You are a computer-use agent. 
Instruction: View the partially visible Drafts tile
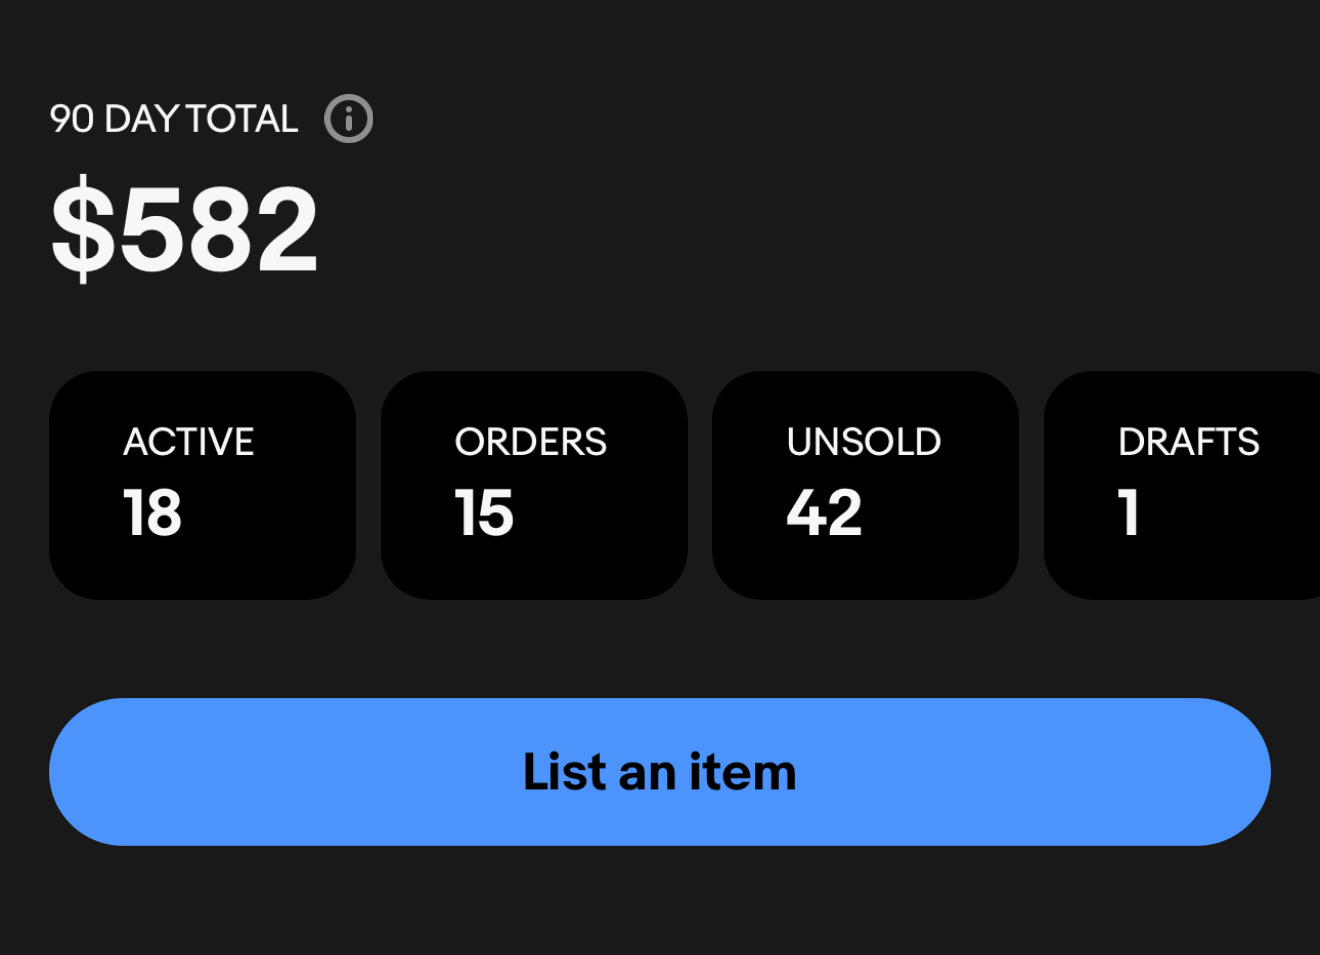(1182, 485)
